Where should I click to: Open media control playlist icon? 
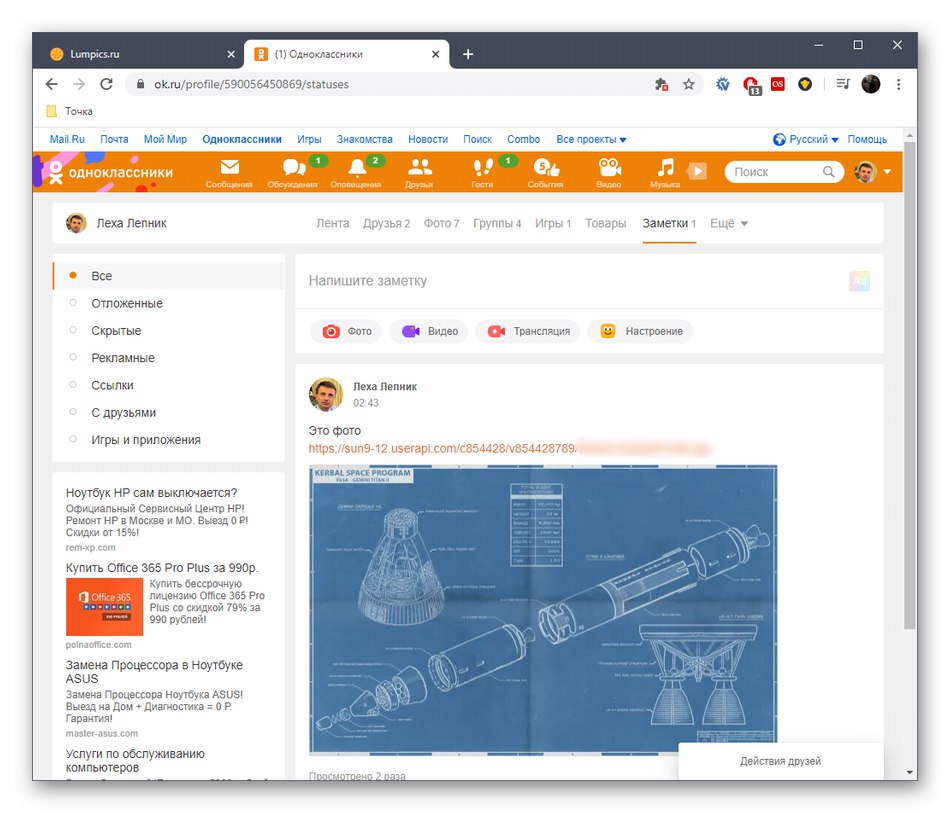click(x=843, y=84)
